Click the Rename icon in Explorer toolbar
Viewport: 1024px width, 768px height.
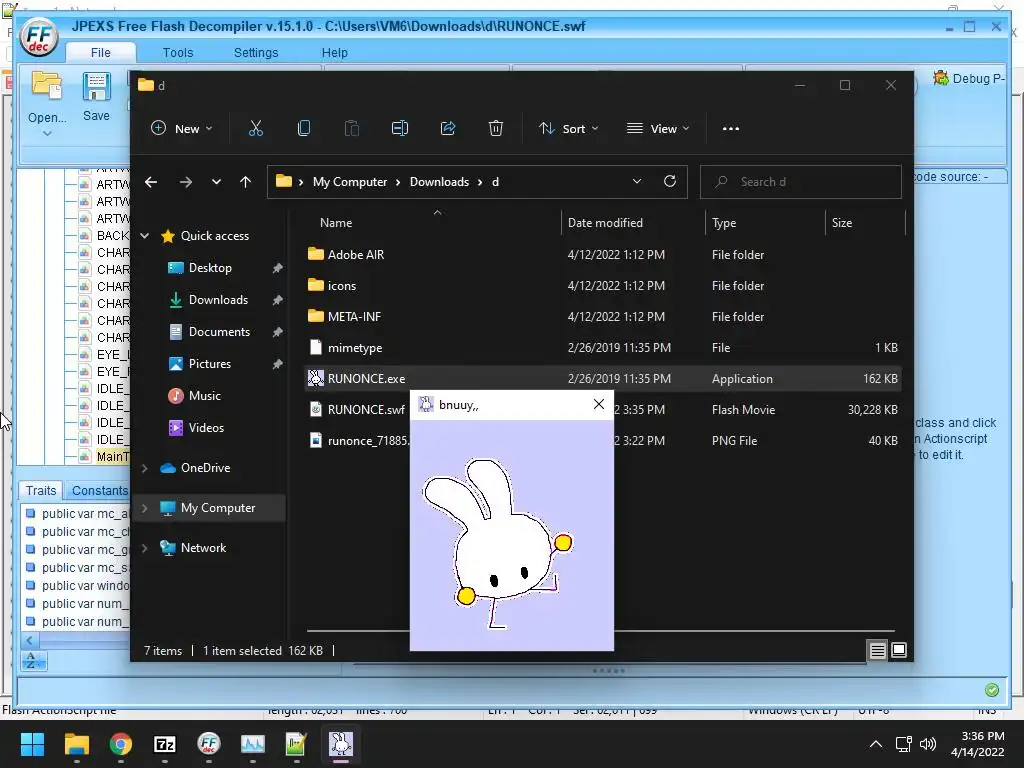tap(400, 129)
